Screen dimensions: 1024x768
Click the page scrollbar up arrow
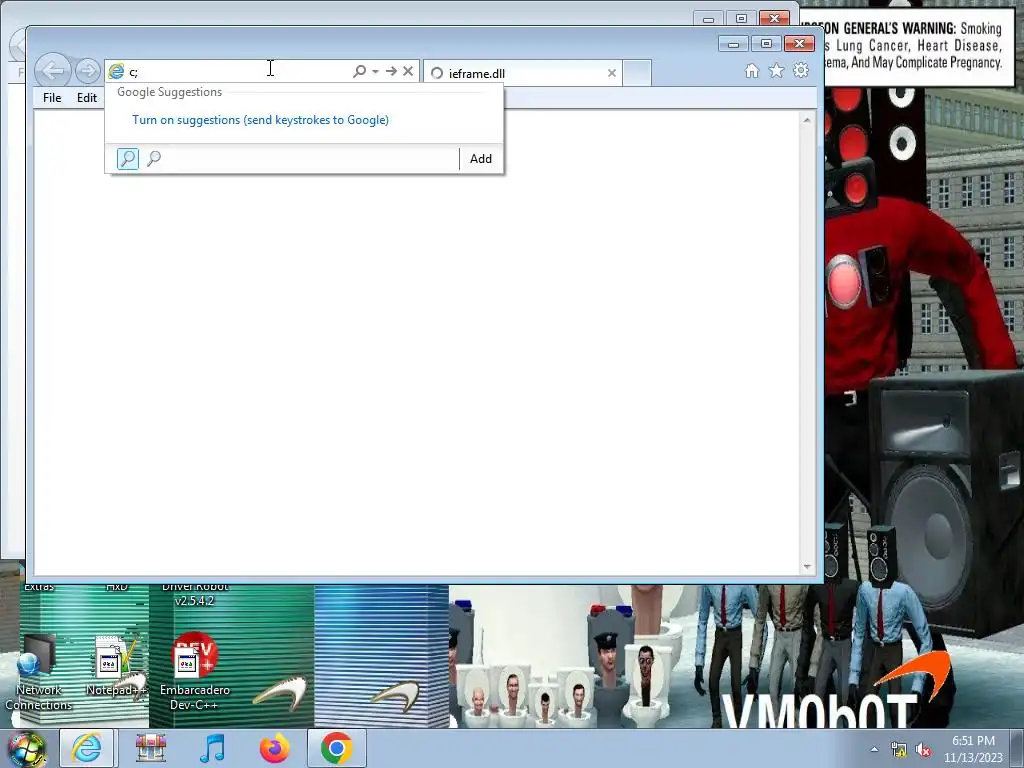coord(807,120)
